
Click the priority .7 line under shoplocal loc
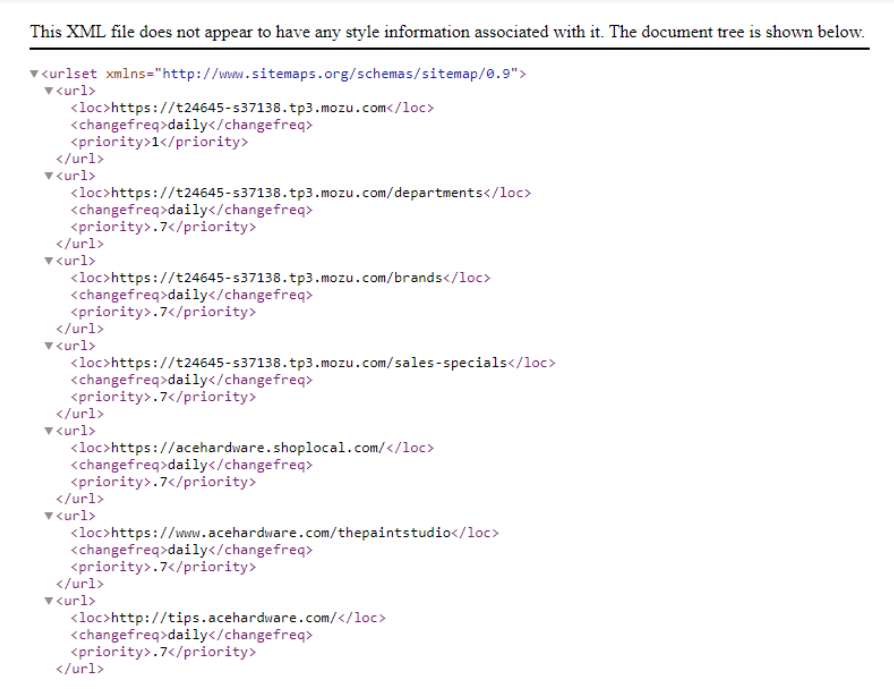tap(163, 482)
